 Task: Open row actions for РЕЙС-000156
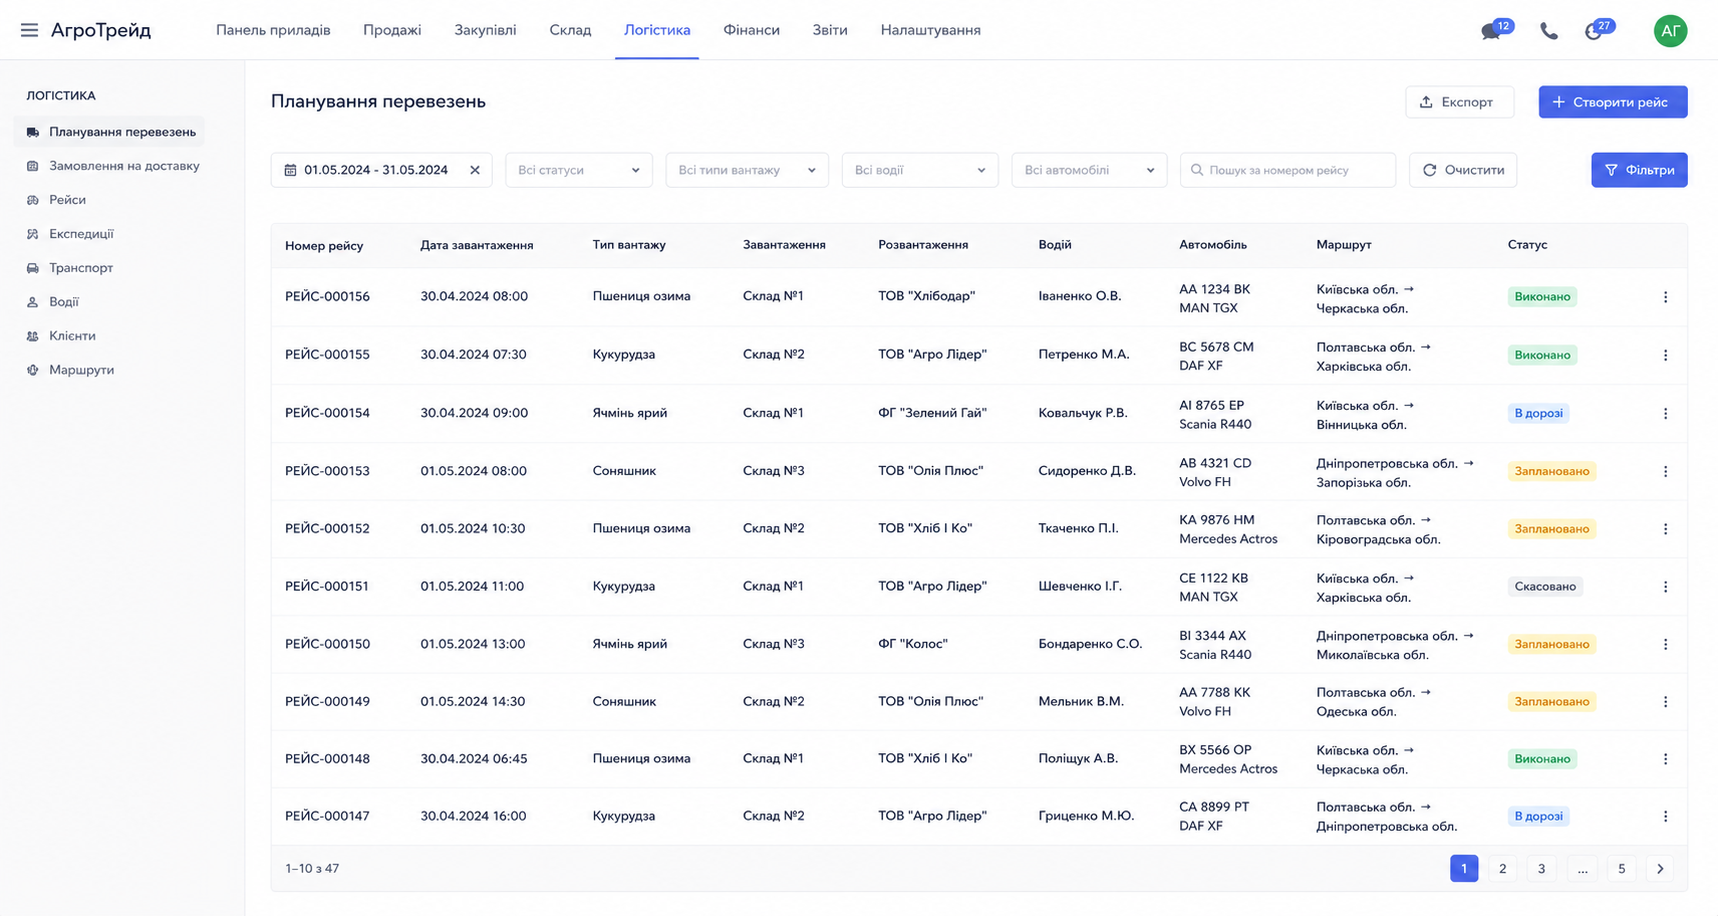click(1665, 297)
